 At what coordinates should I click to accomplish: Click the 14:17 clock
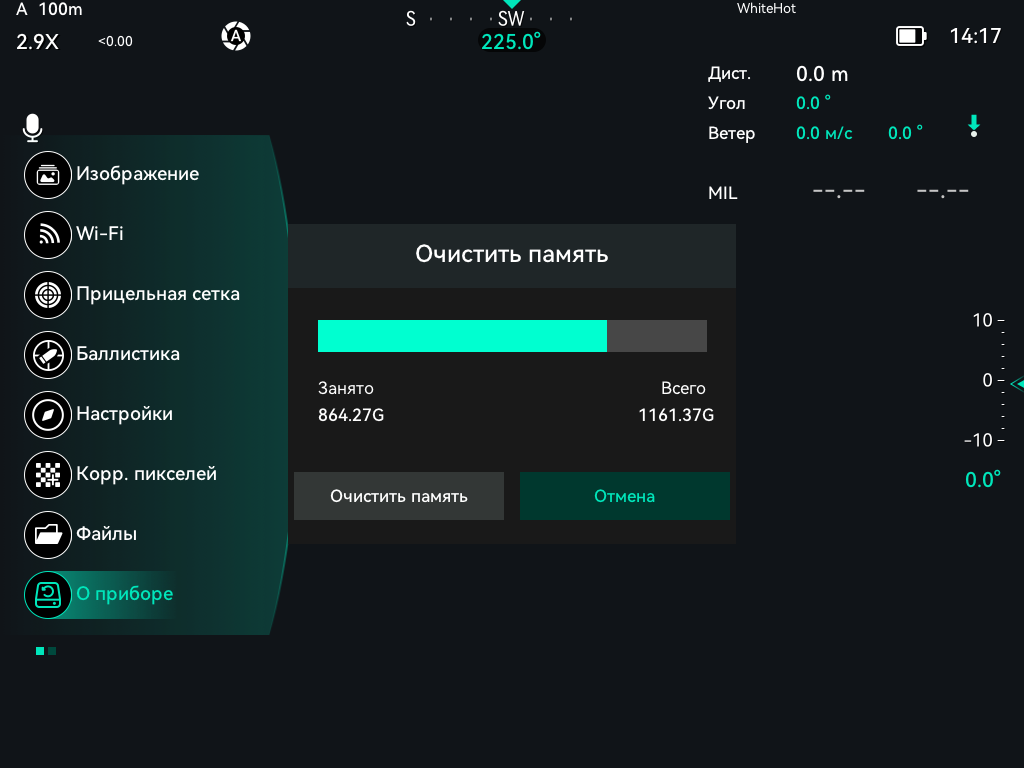[x=975, y=36]
